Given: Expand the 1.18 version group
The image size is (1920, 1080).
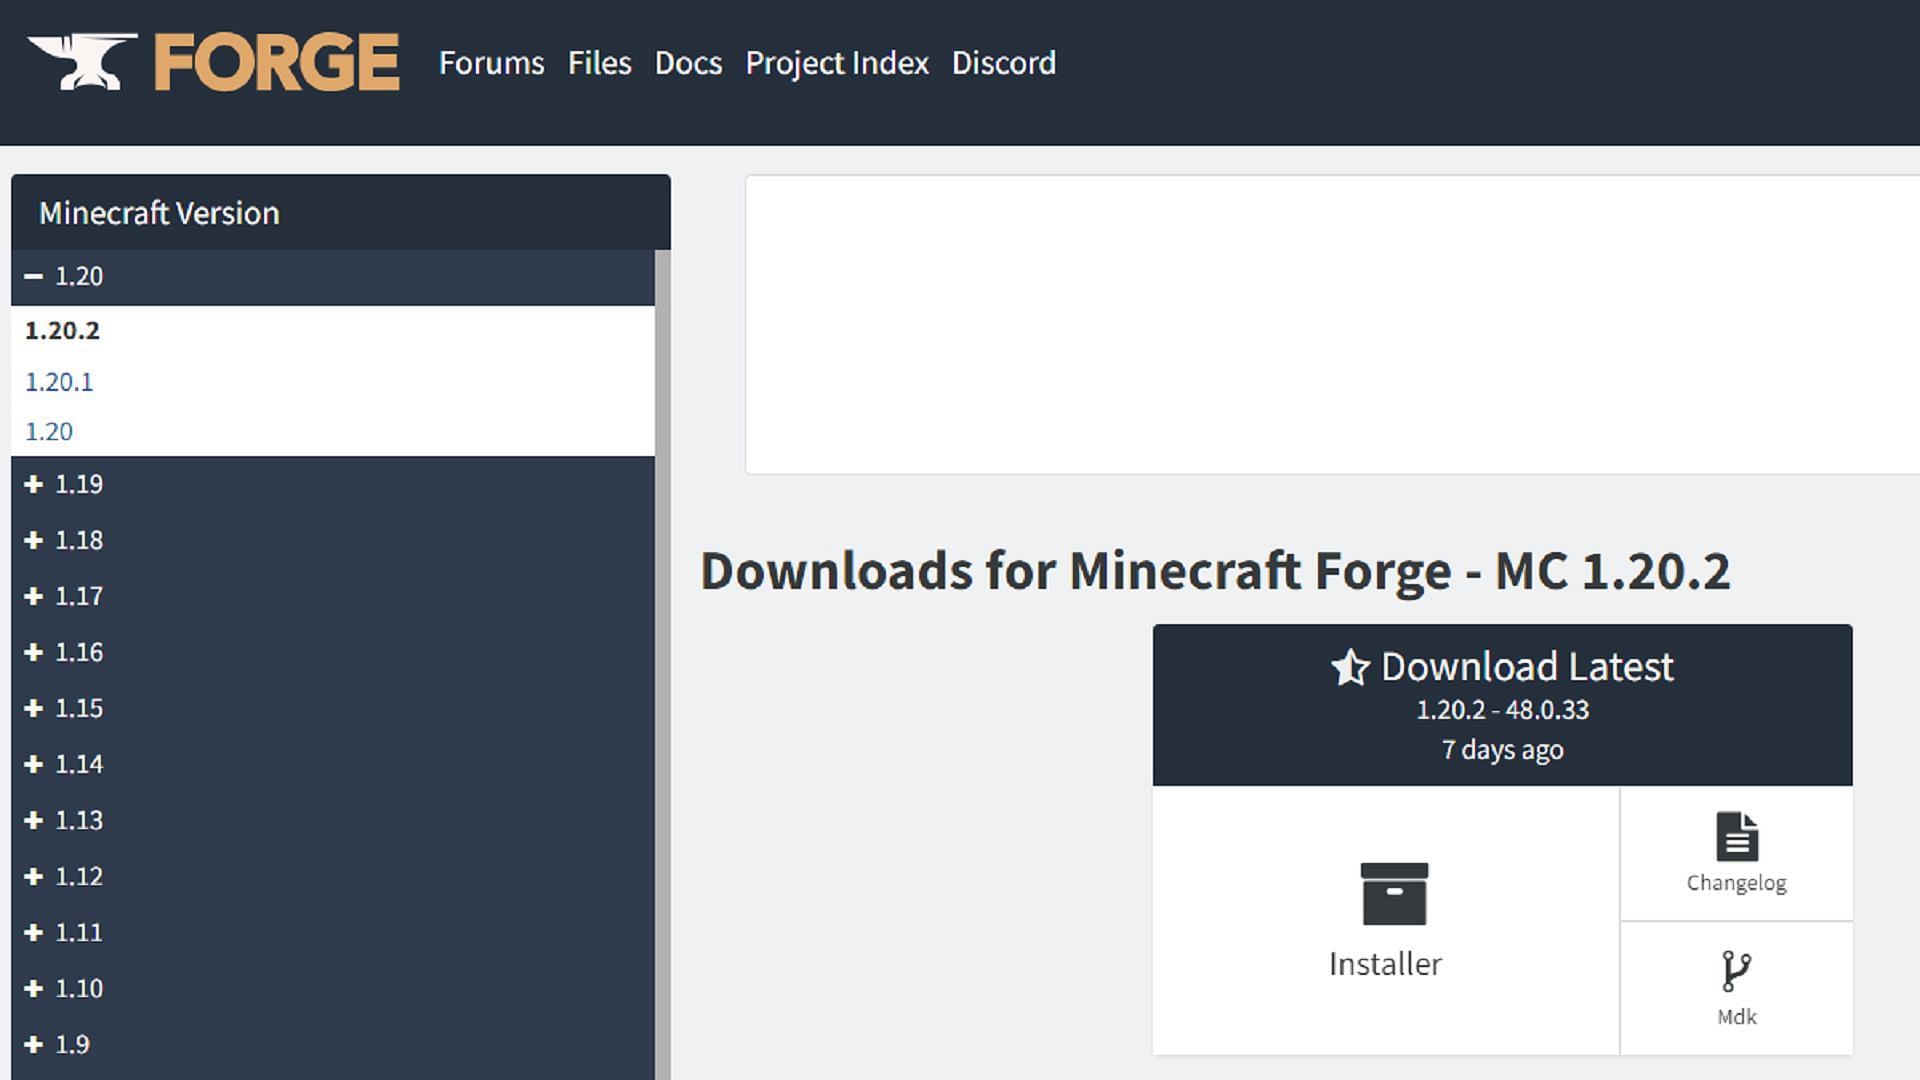Looking at the screenshot, I should click(333, 541).
